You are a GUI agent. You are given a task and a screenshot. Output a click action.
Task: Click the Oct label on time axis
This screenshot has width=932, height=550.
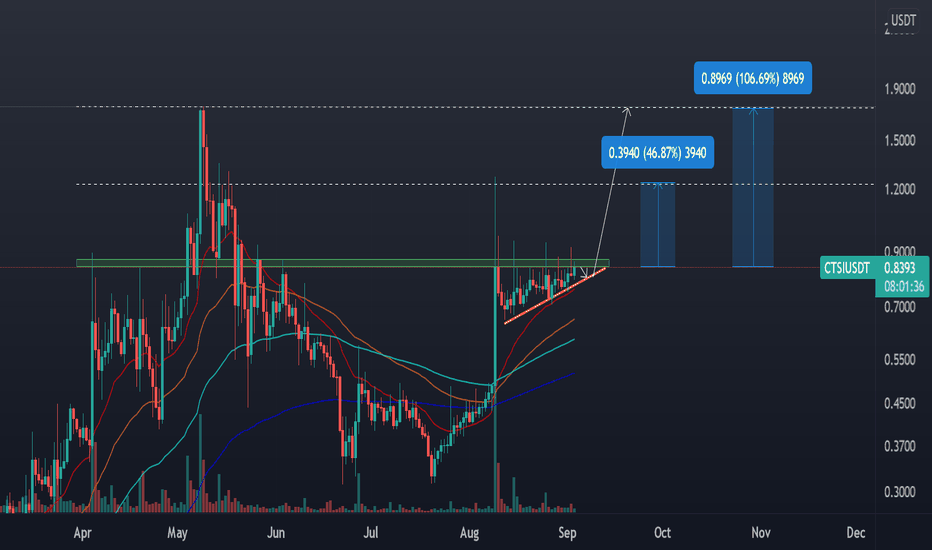662,533
